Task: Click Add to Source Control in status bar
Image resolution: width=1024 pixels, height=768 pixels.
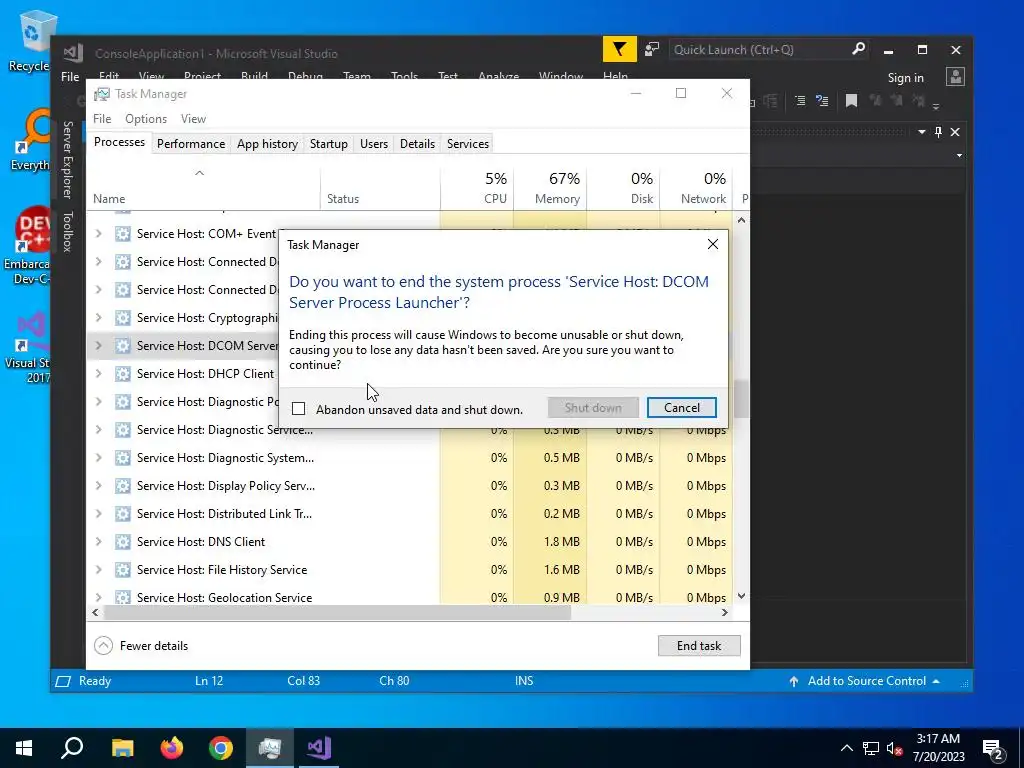Action: click(867, 681)
